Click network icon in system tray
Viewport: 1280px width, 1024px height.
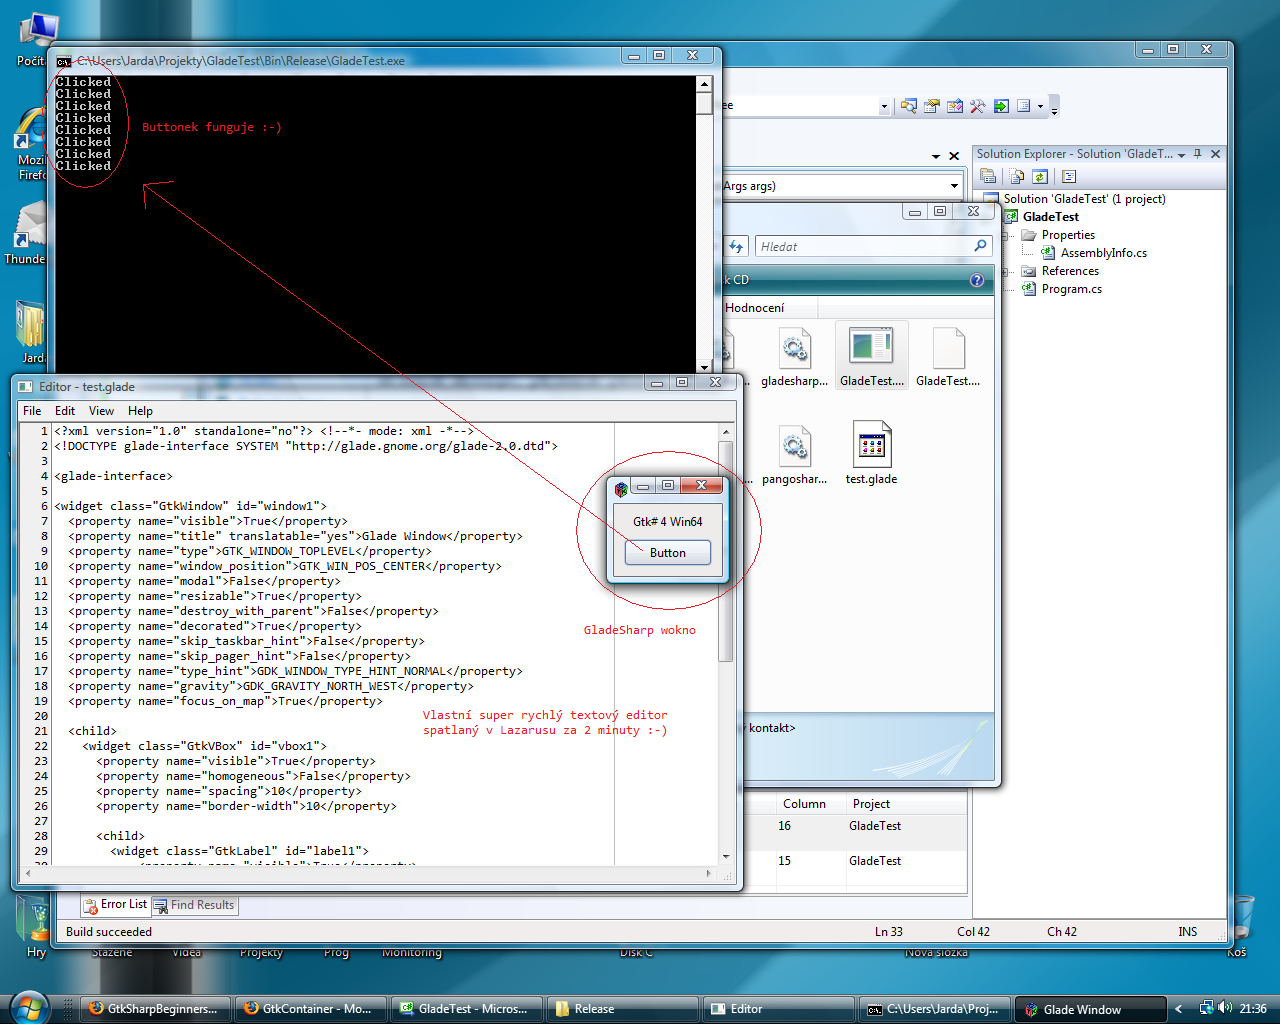pyautogui.click(x=1206, y=1008)
